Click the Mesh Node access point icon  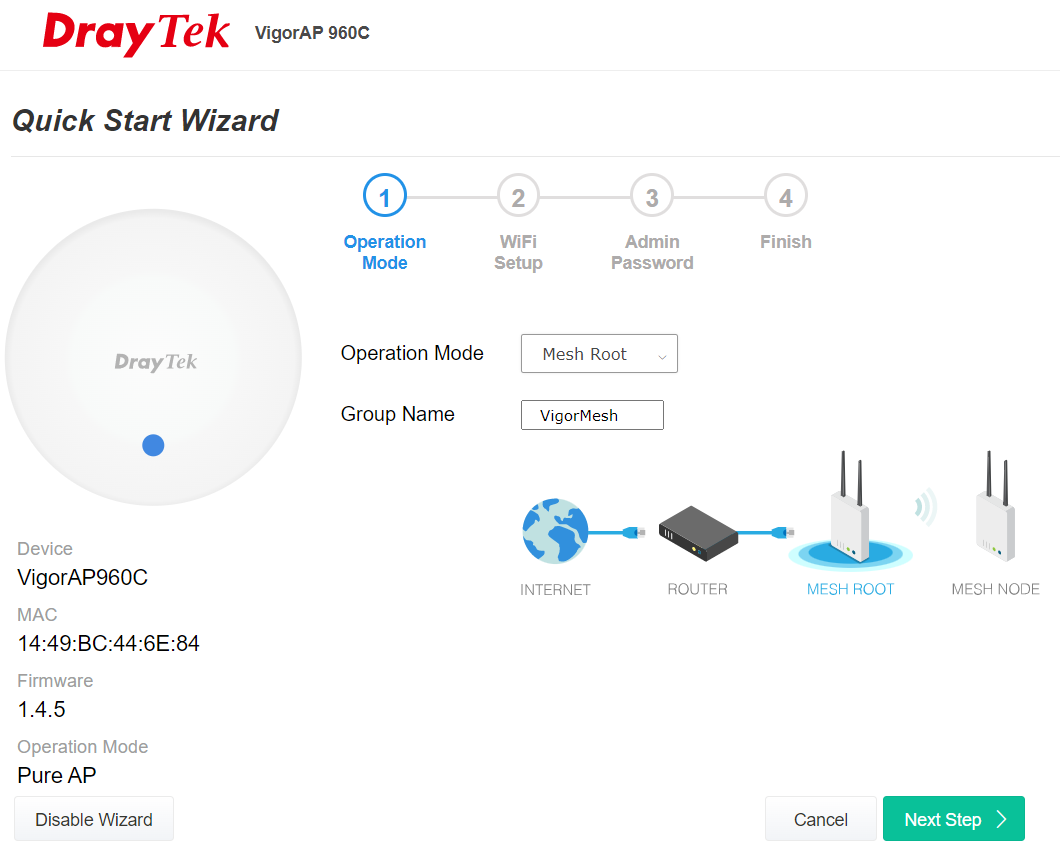pyautogui.click(x=996, y=506)
